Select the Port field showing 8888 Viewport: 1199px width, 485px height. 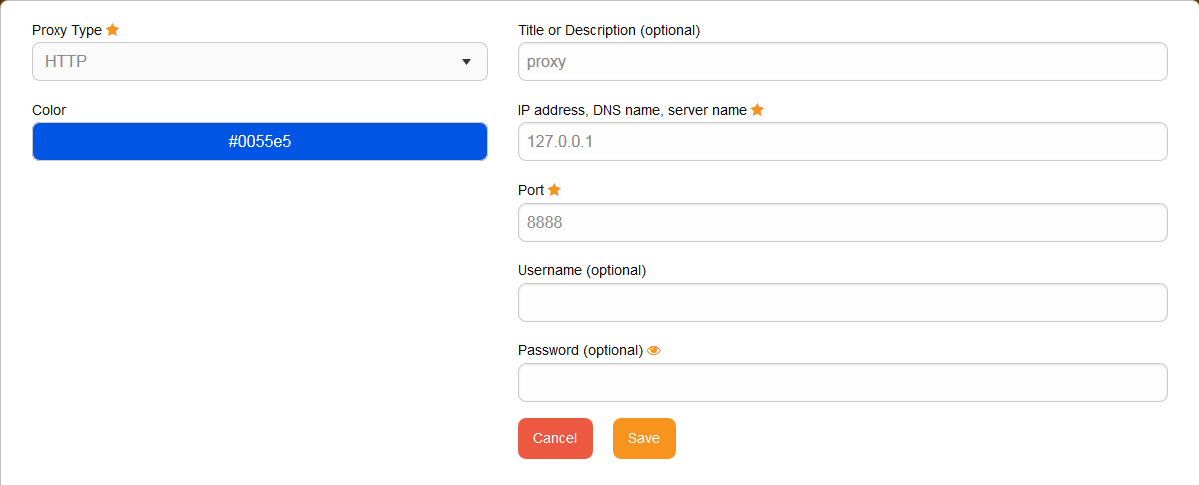(843, 222)
